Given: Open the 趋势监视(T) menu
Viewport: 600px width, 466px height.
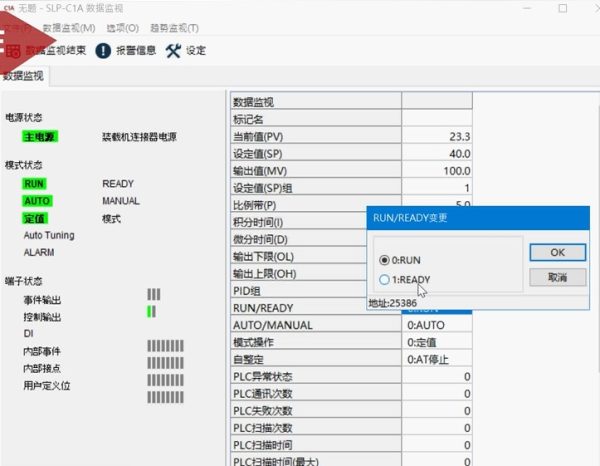Looking at the screenshot, I should click(x=174, y=27).
